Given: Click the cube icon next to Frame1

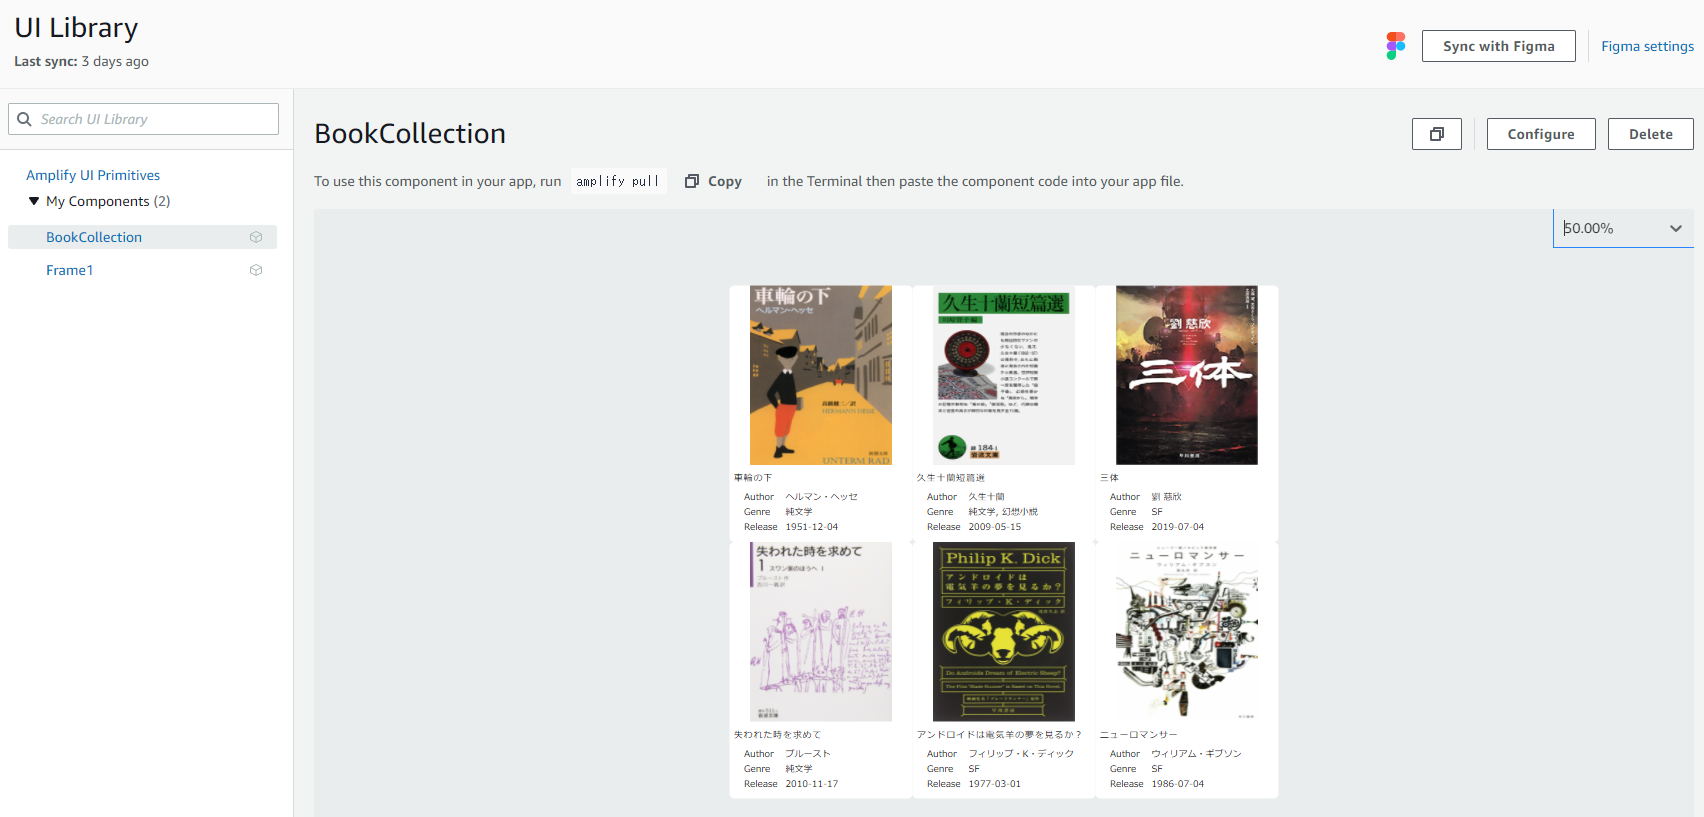Looking at the screenshot, I should click(256, 270).
